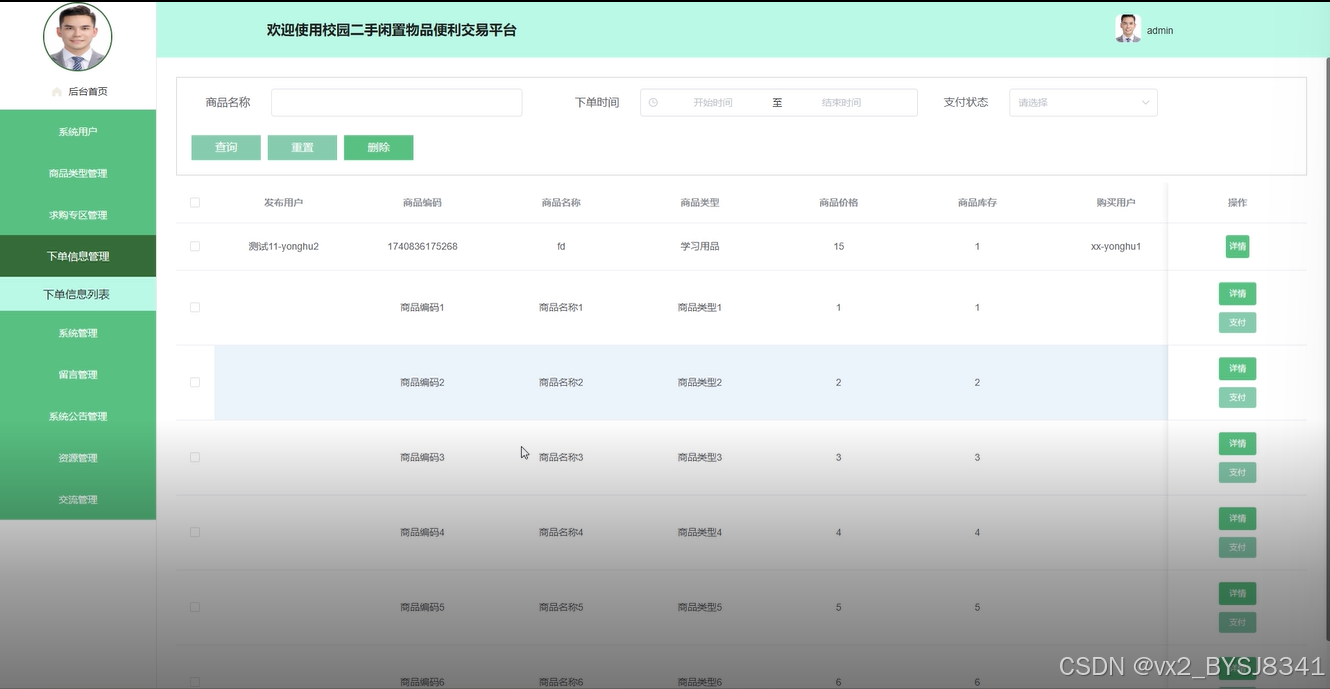
Task: Click the 商品价格 column header
Action: pos(838,202)
